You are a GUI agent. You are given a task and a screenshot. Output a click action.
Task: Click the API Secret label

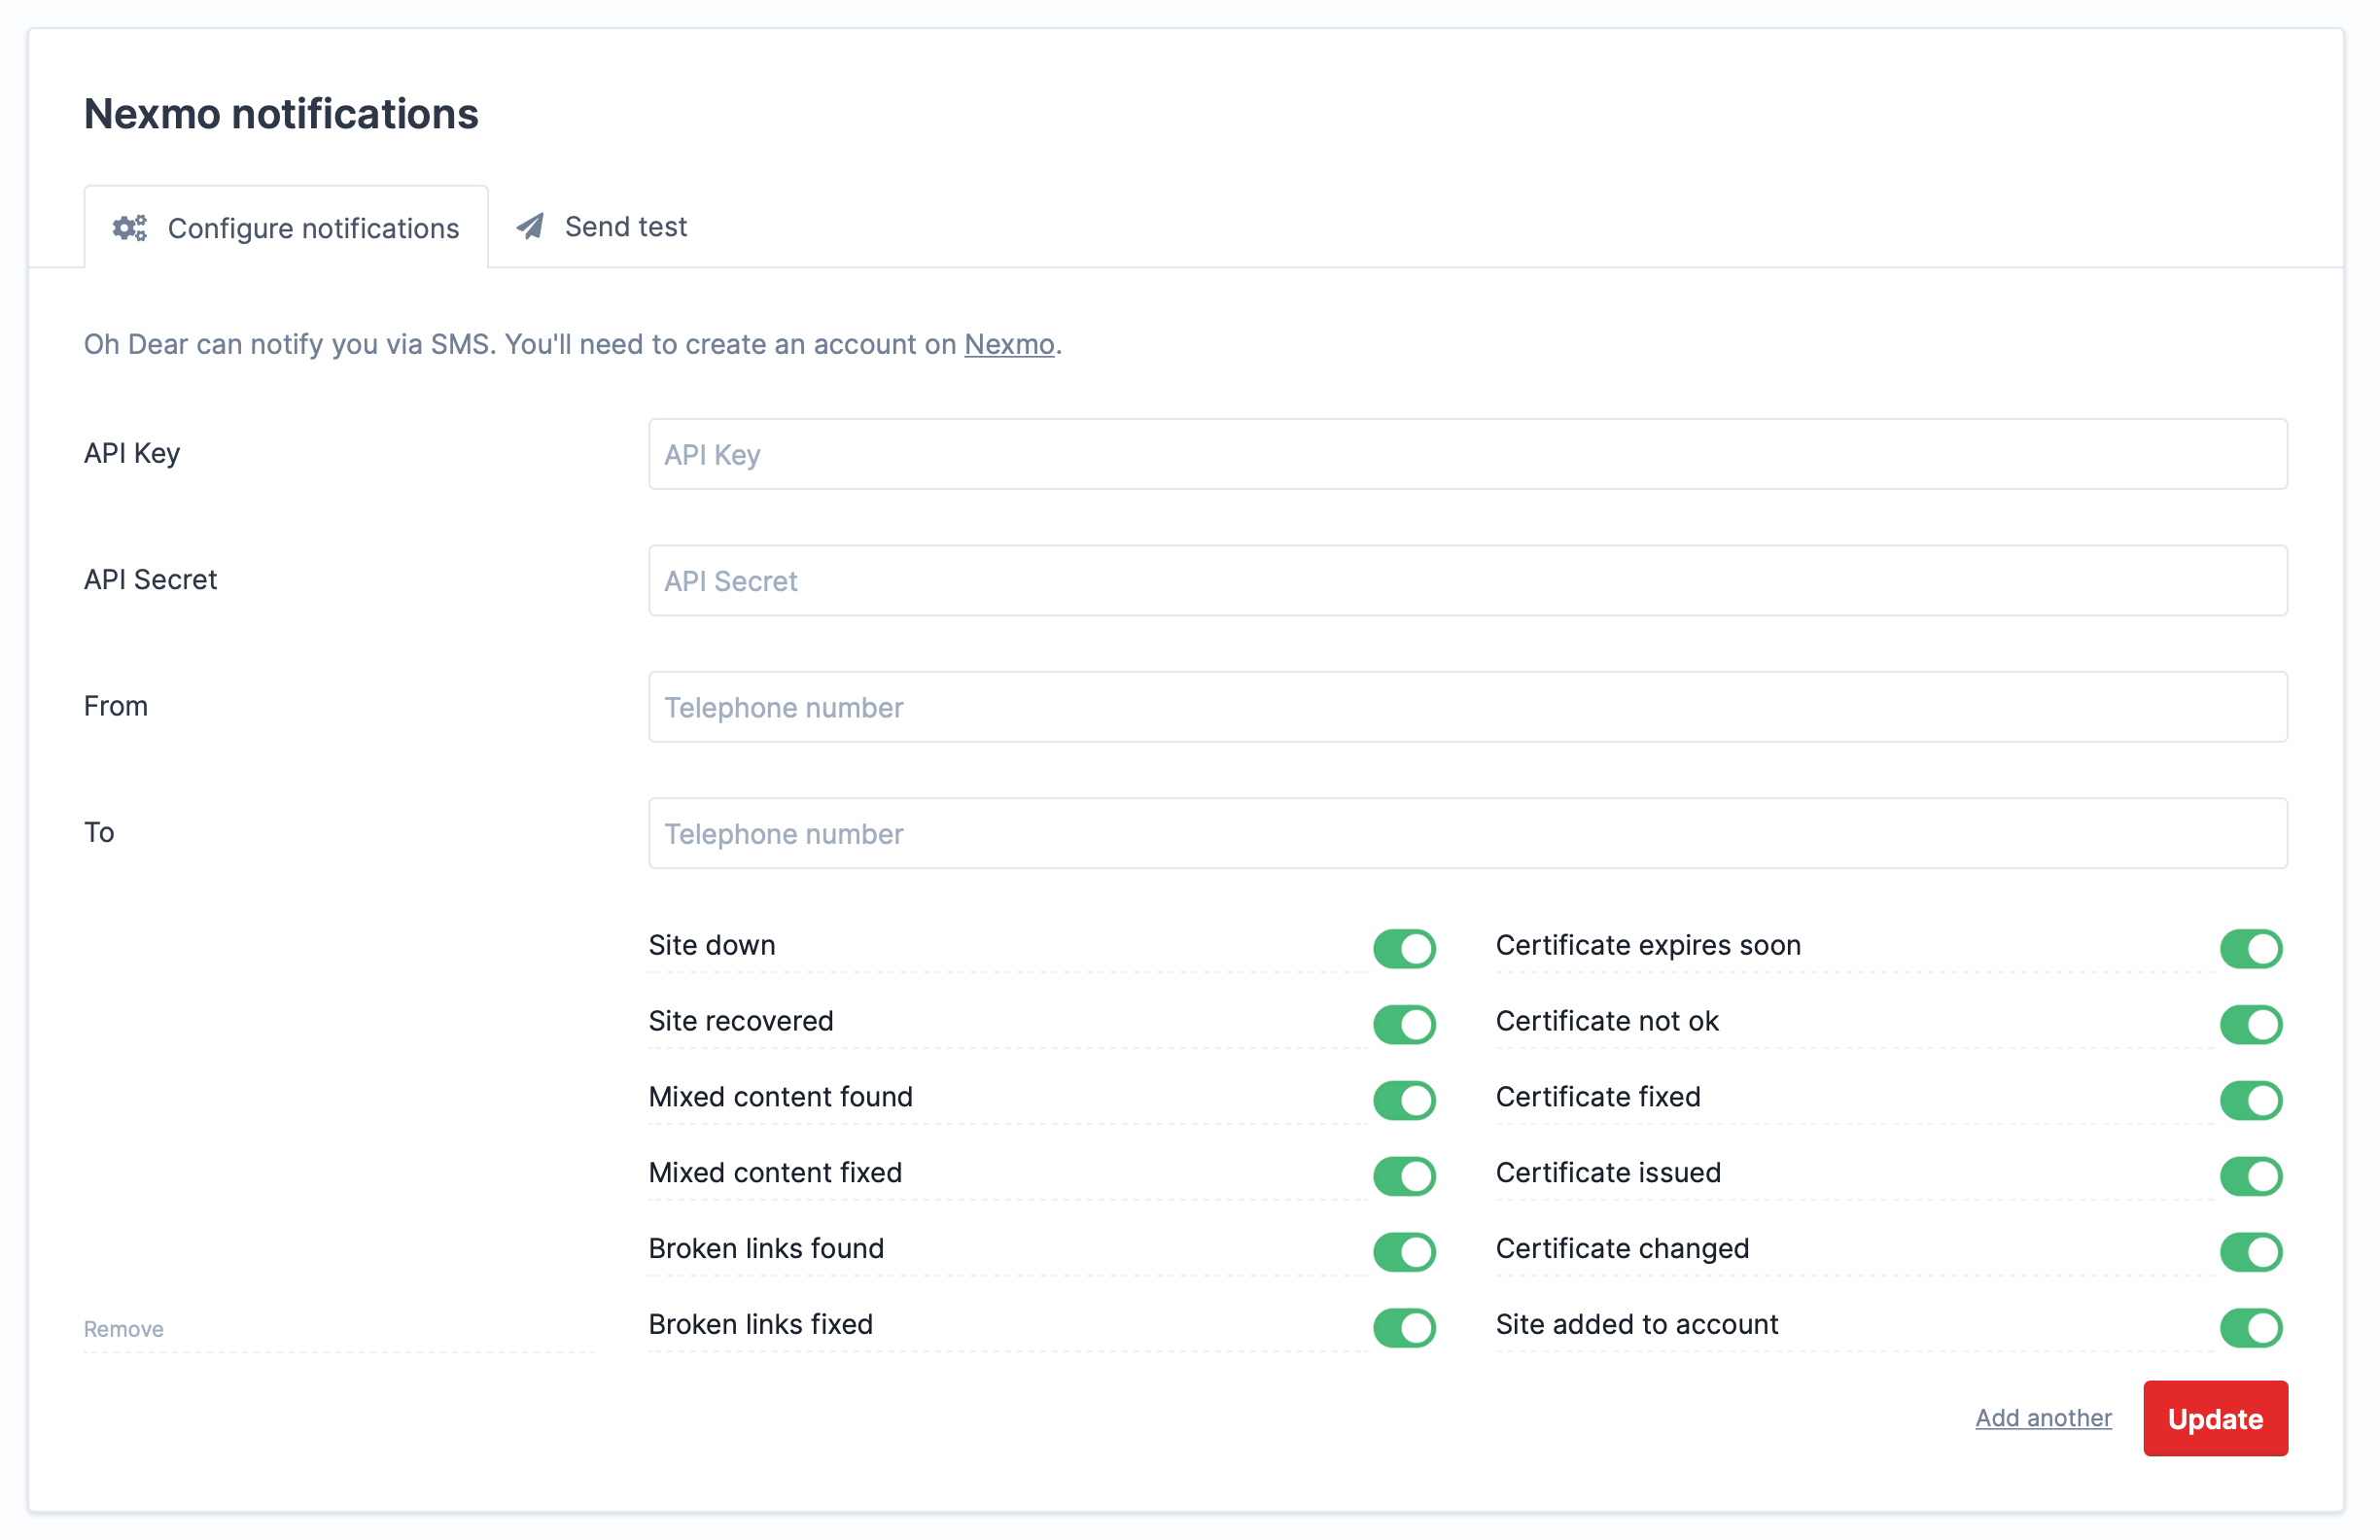click(x=150, y=579)
